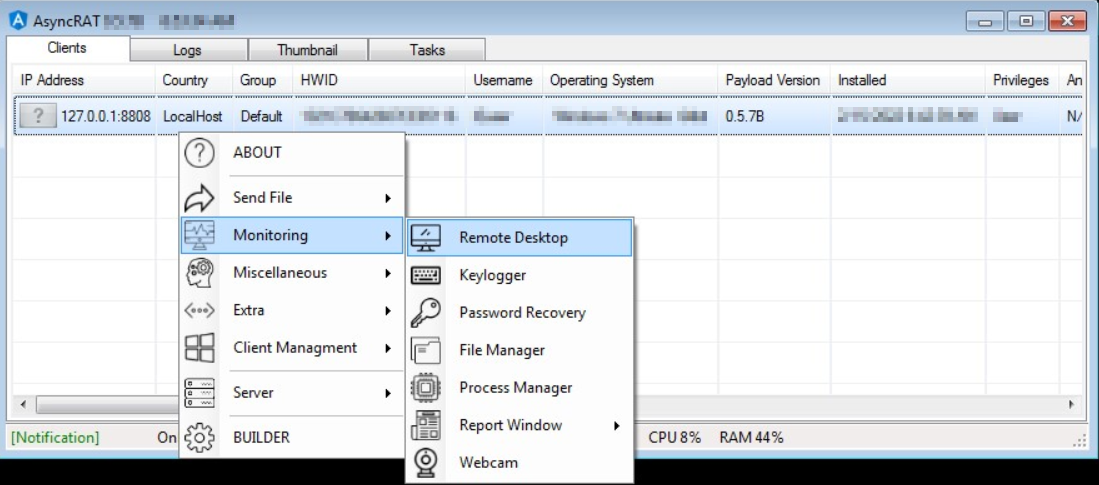Click the Client Managment windows icon

201,348
